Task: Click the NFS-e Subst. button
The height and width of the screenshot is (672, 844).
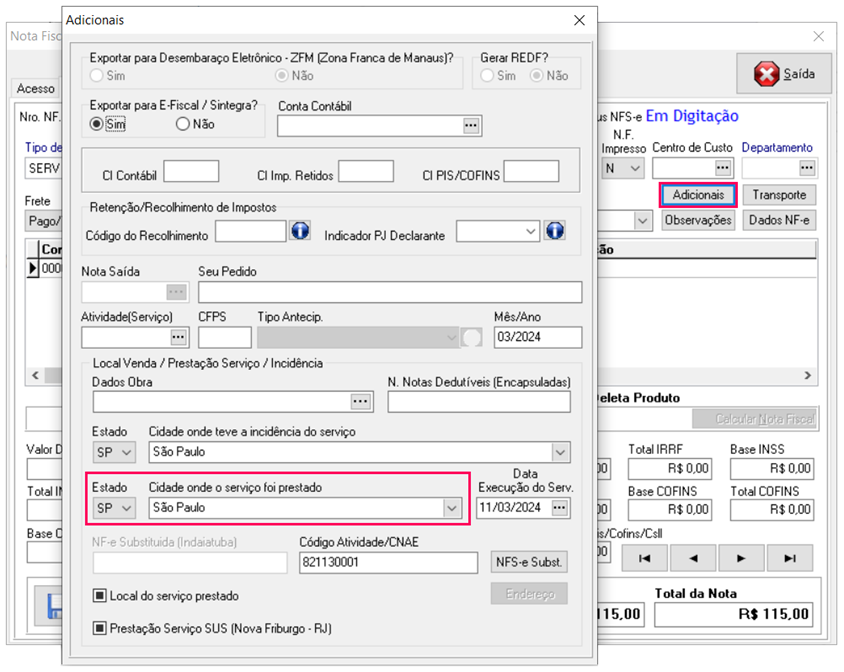Action: [529, 562]
